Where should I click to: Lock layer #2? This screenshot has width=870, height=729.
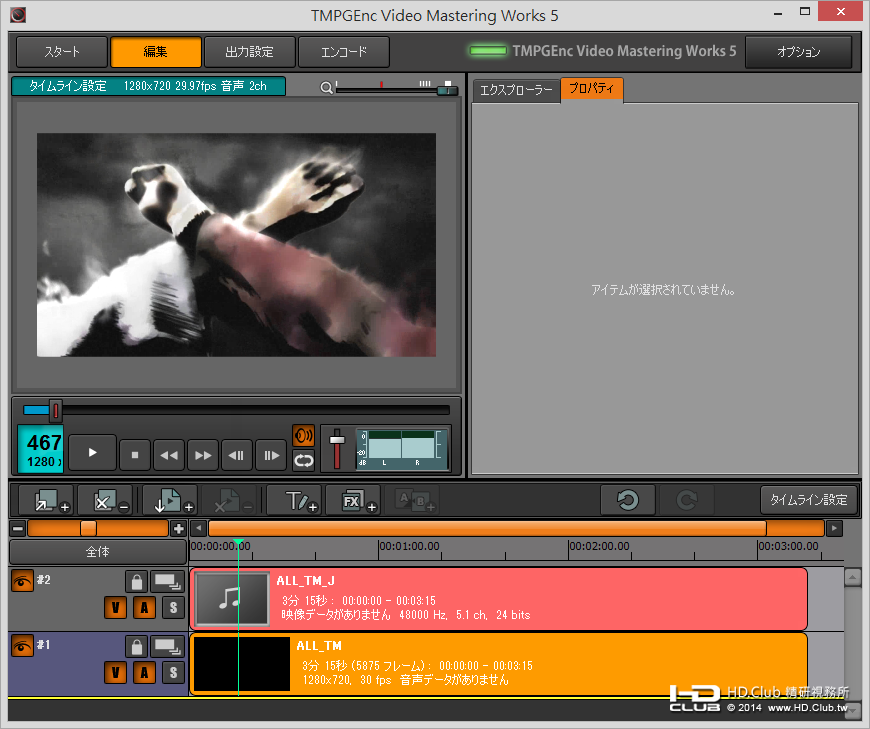coord(136,582)
